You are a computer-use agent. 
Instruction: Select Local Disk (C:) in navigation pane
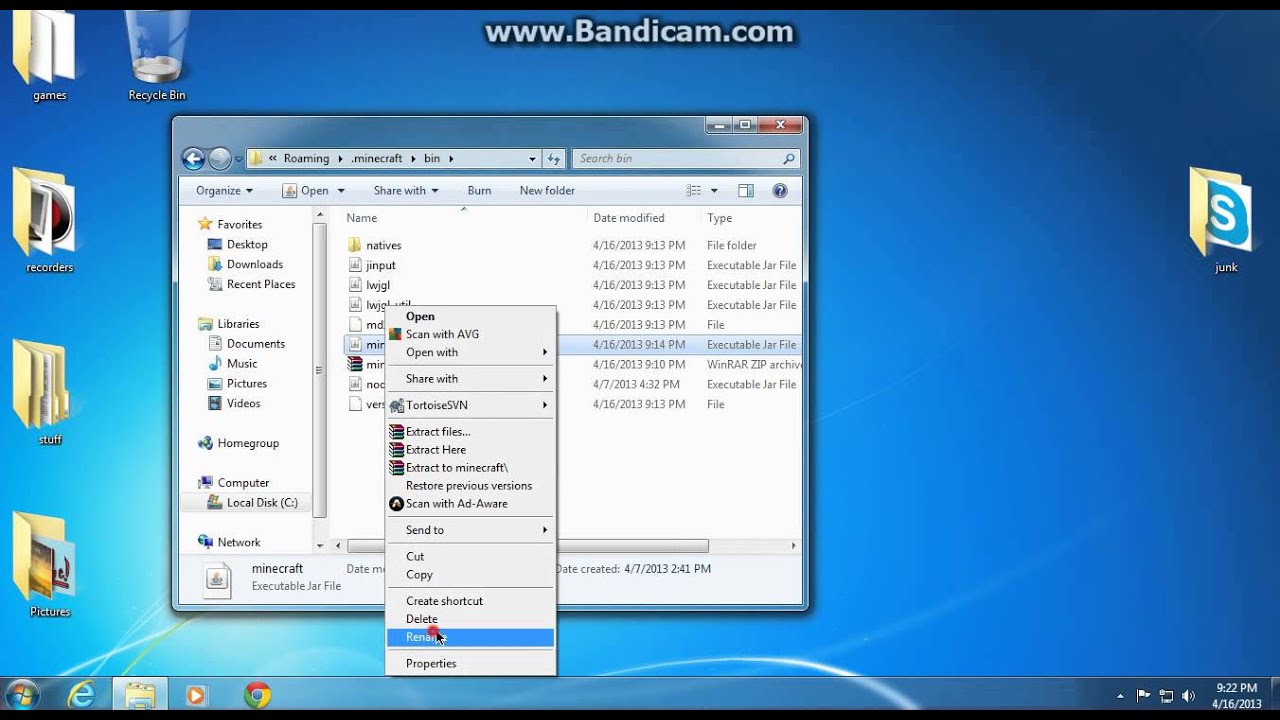(262, 503)
